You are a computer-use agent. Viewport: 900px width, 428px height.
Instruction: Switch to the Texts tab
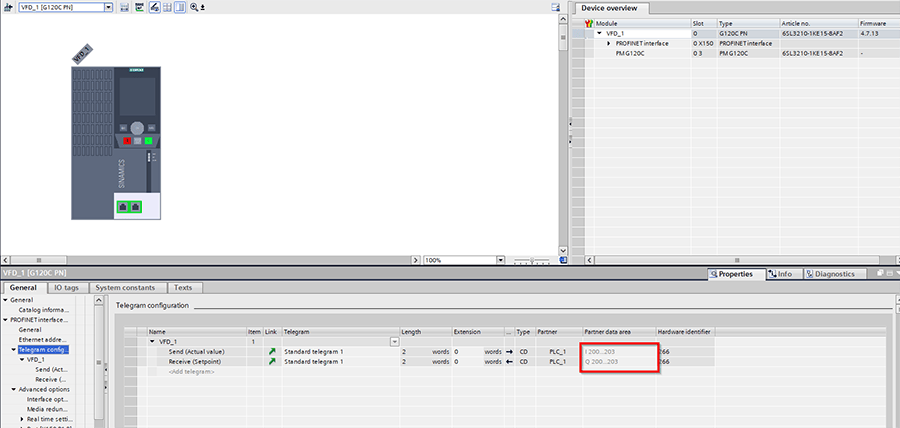coord(183,288)
